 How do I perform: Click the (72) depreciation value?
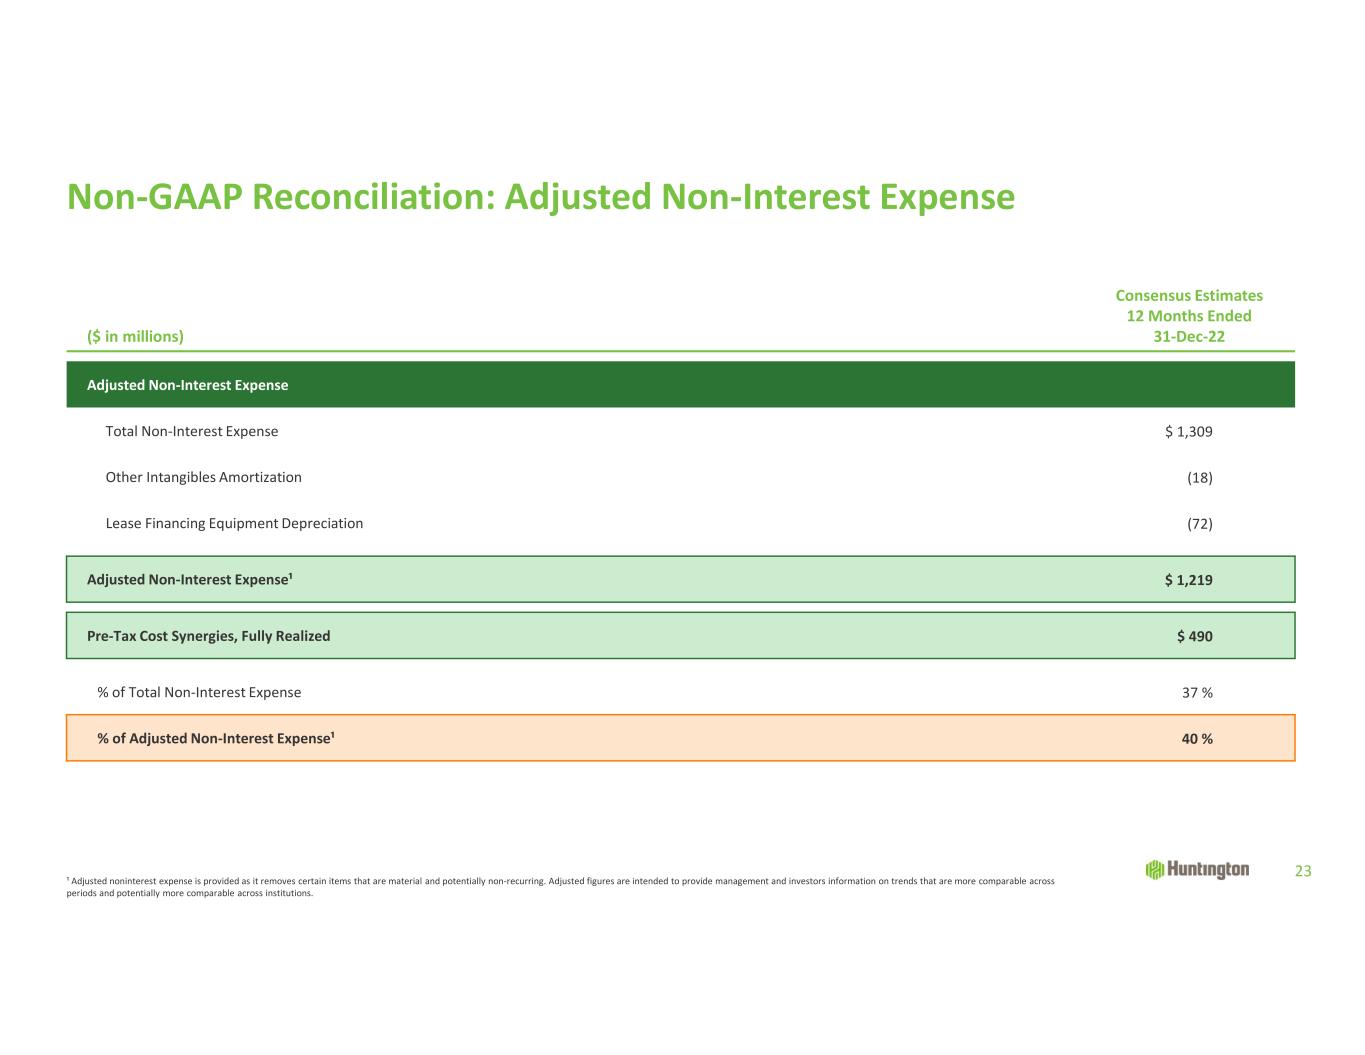(x=1199, y=524)
